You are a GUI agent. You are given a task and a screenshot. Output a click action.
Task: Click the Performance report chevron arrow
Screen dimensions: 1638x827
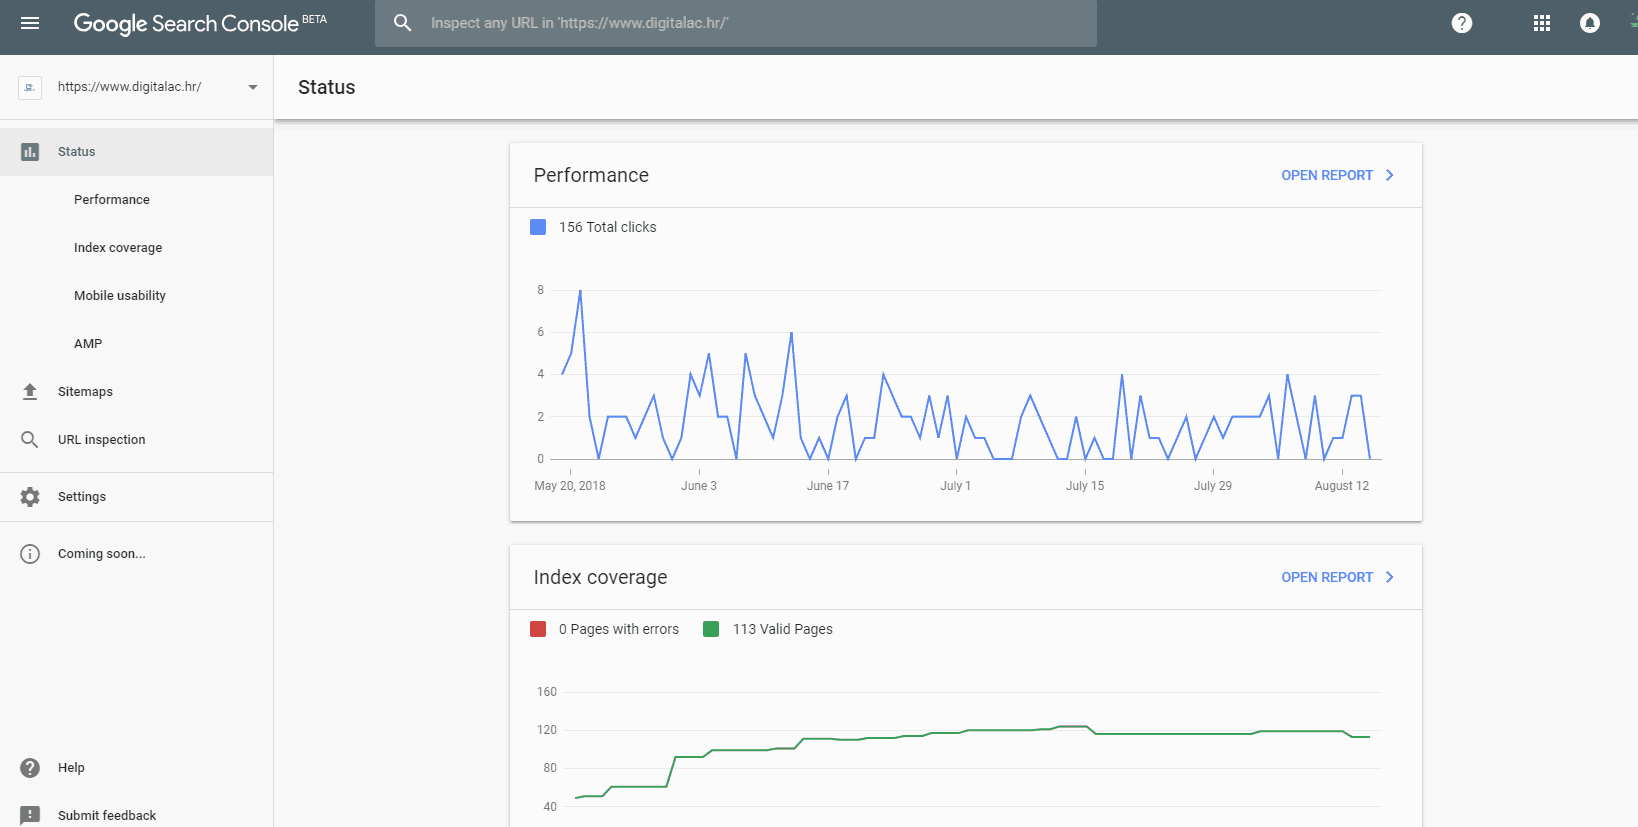pos(1389,175)
